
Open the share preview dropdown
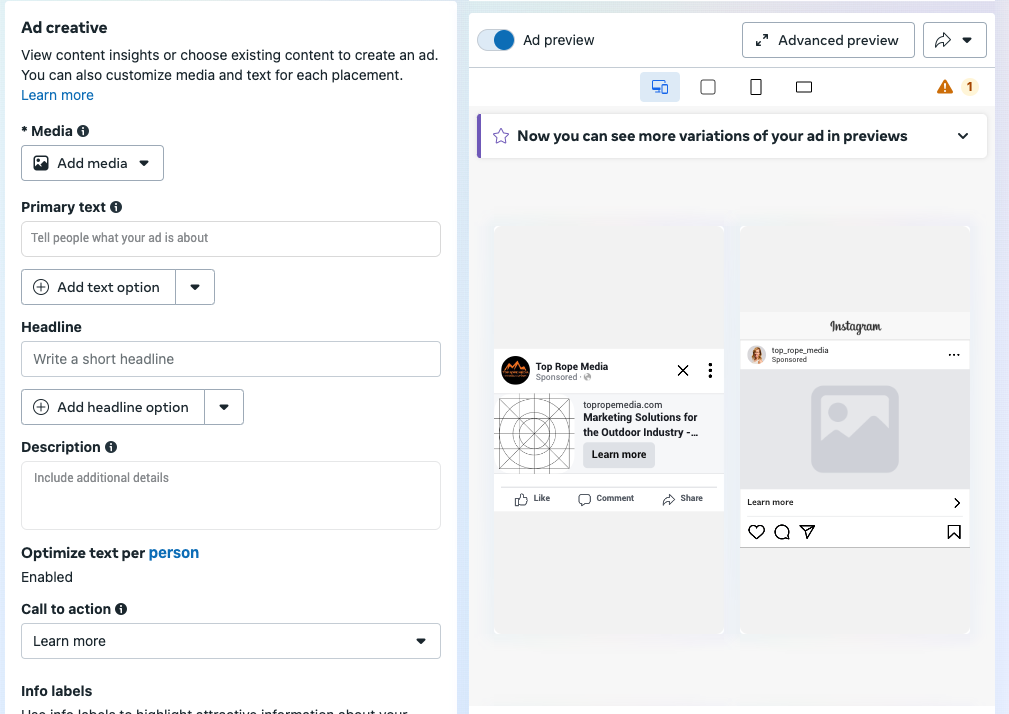(x=954, y=40)
